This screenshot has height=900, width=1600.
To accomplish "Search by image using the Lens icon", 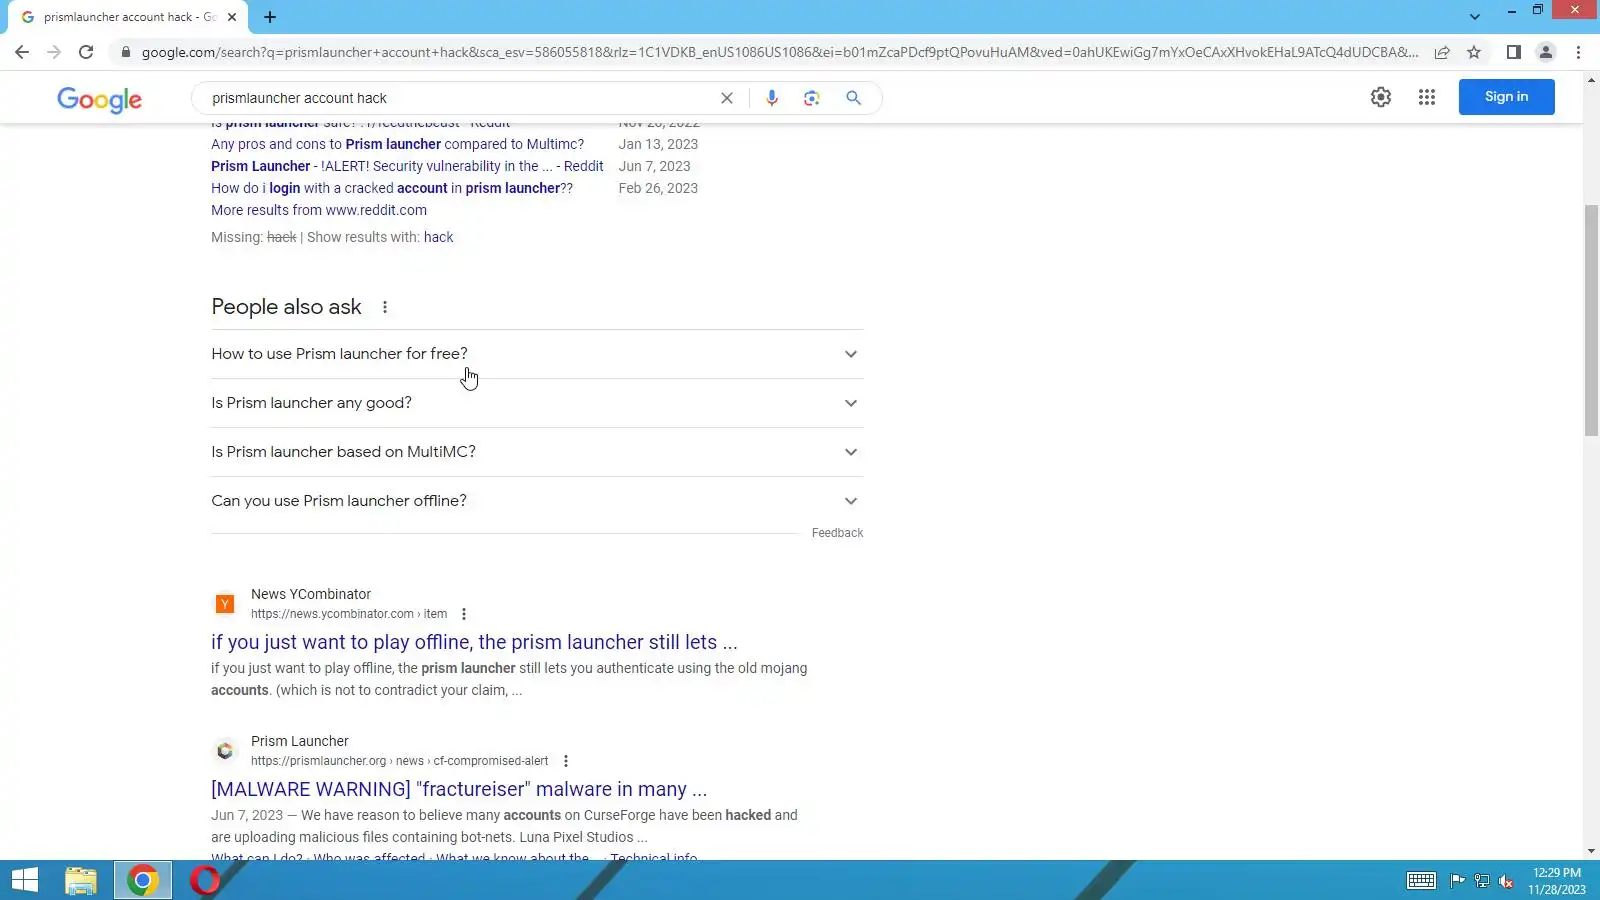I will pyautogui.click(x=812, y=98).
